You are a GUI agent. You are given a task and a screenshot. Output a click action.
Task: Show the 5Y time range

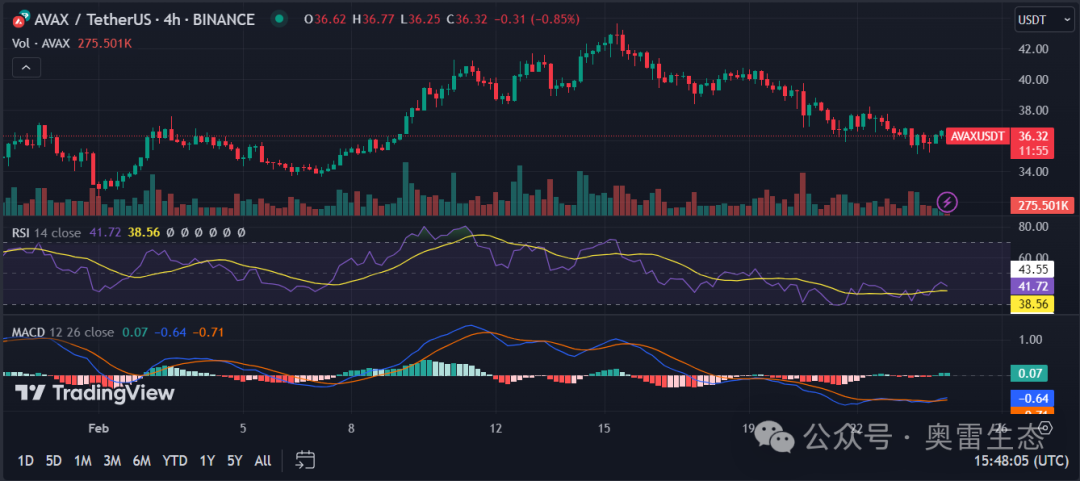click(x=234, y=461)
